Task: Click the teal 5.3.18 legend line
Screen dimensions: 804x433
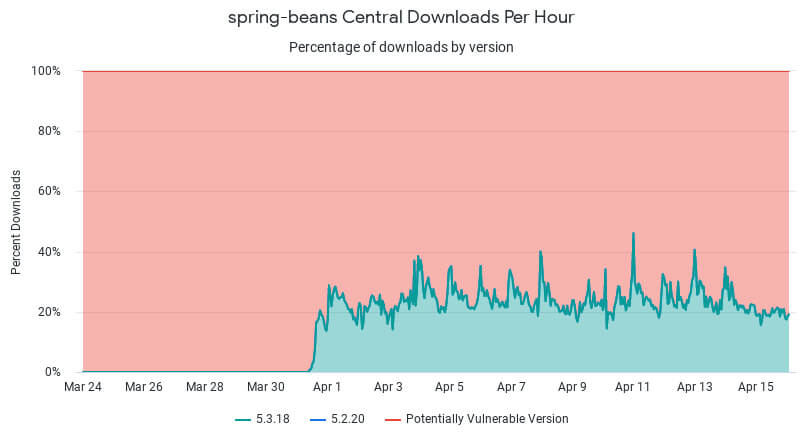Action: pos(243,420)
